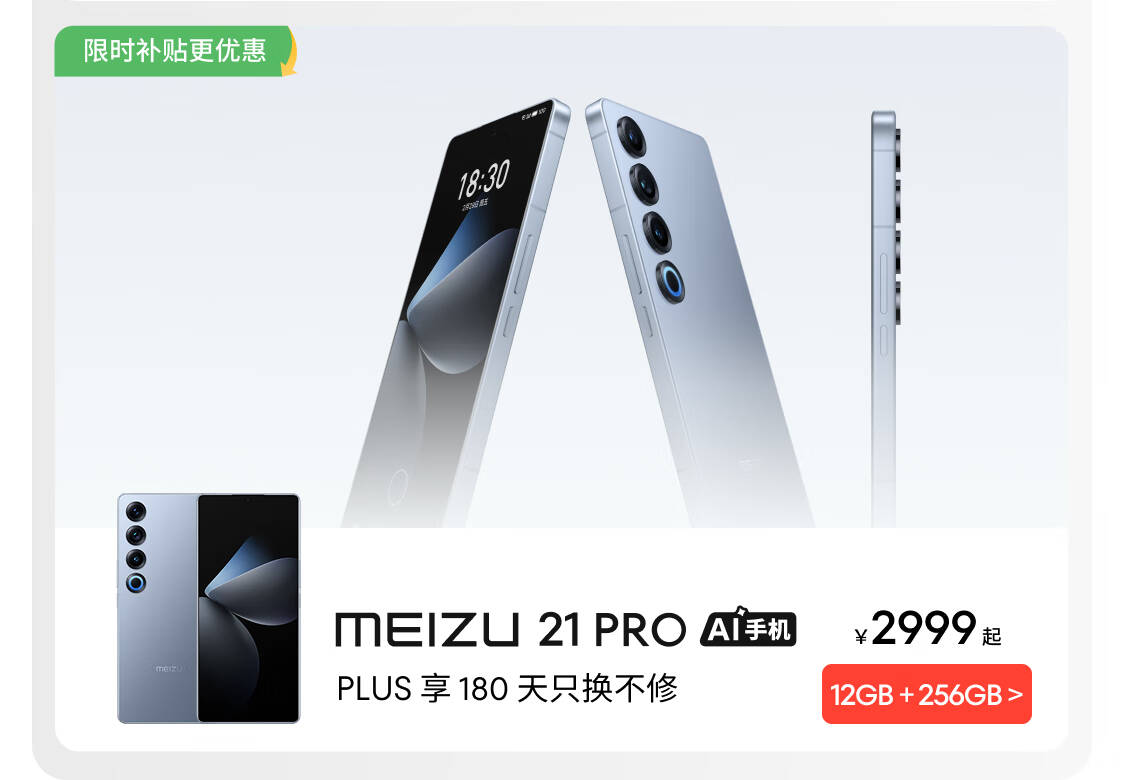Screen dimensions: 1125x780
Task: Click the third camera lens on the tilted back-view phone
Action: [x=656, y=232]
